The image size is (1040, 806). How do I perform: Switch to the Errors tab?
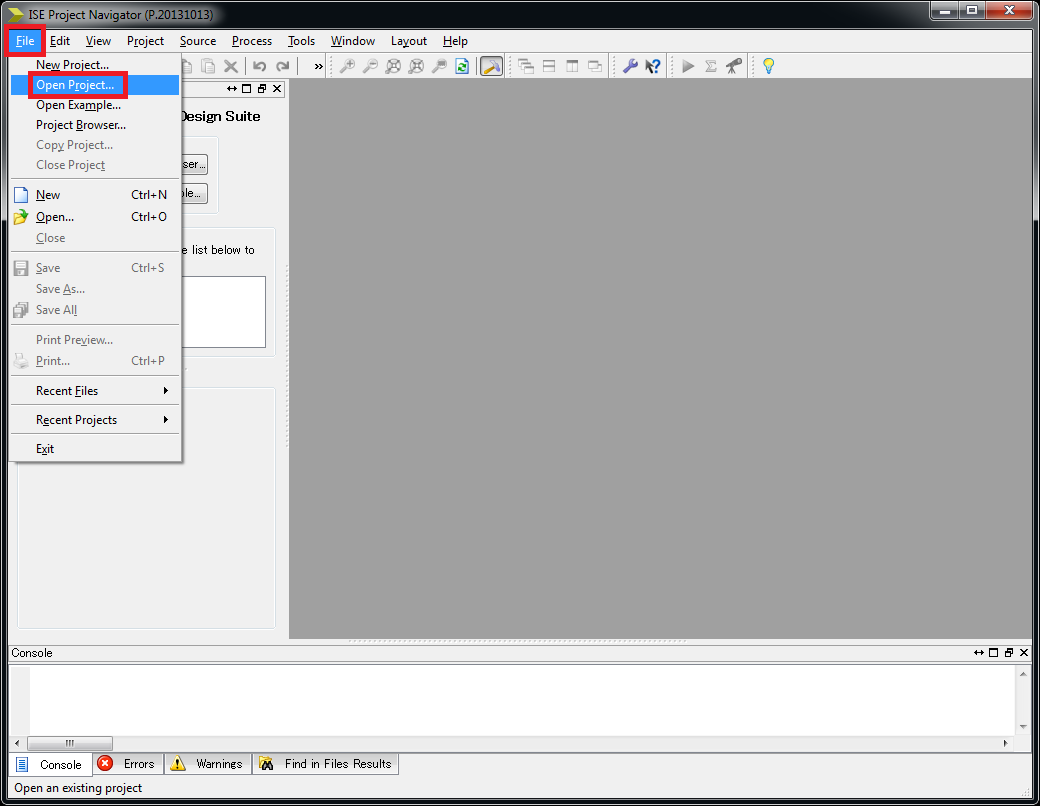(127, 764)
